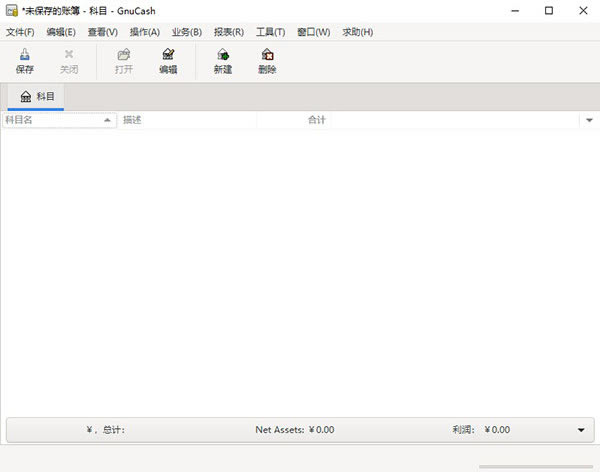Click the 编辑 (Edit) account icon

tap(168, 56)
